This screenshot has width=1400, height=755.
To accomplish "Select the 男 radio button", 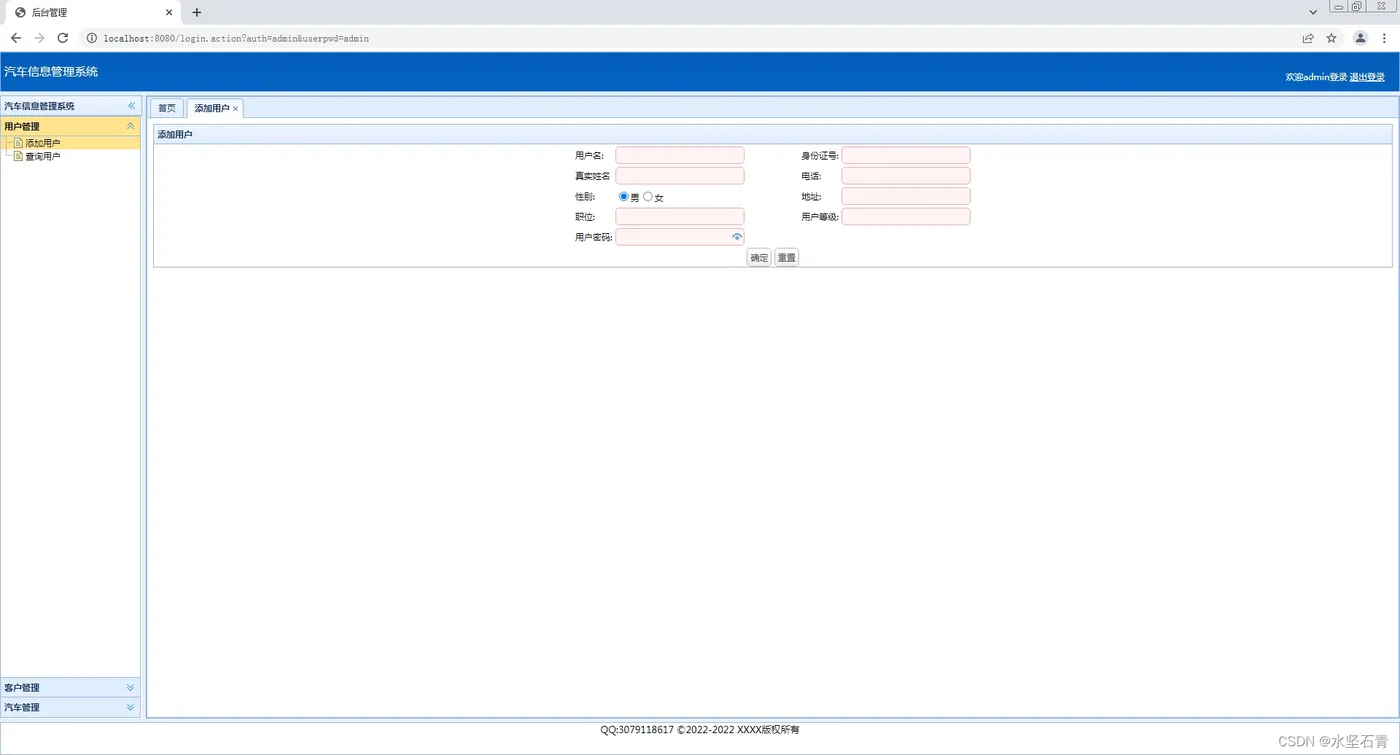I will pos(624,196).
